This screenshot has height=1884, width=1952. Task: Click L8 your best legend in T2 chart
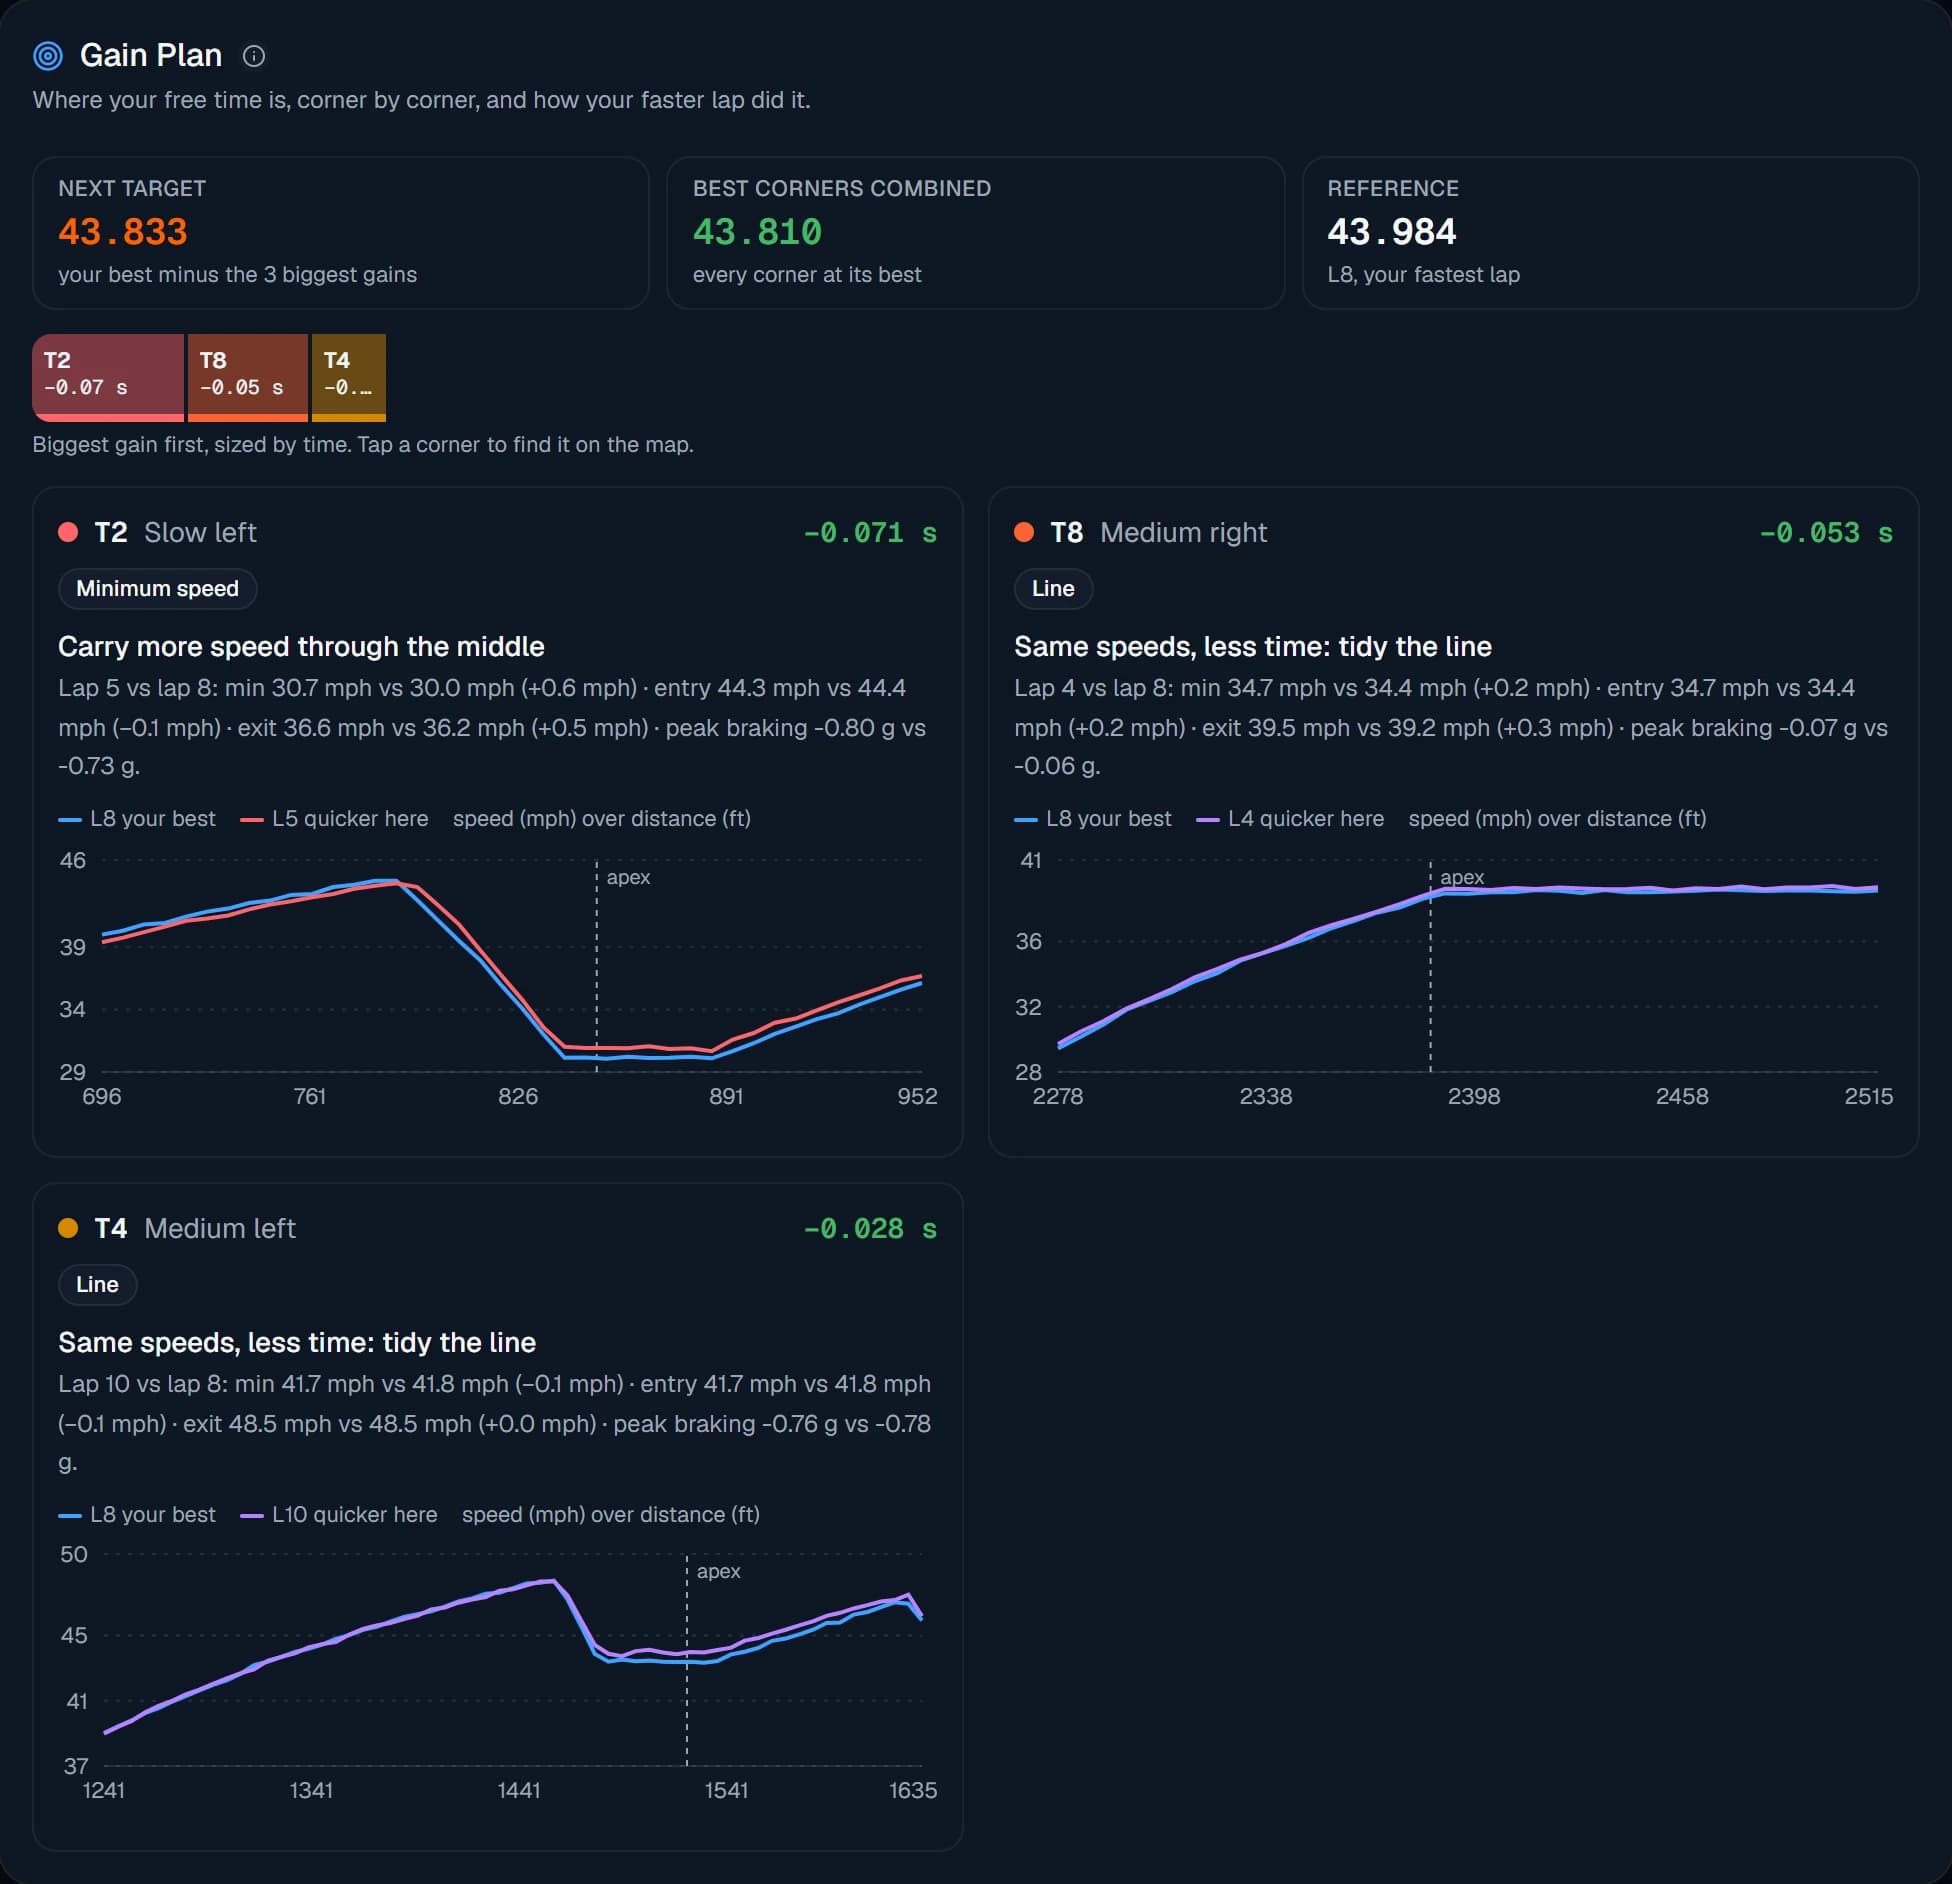click(137, 818)
